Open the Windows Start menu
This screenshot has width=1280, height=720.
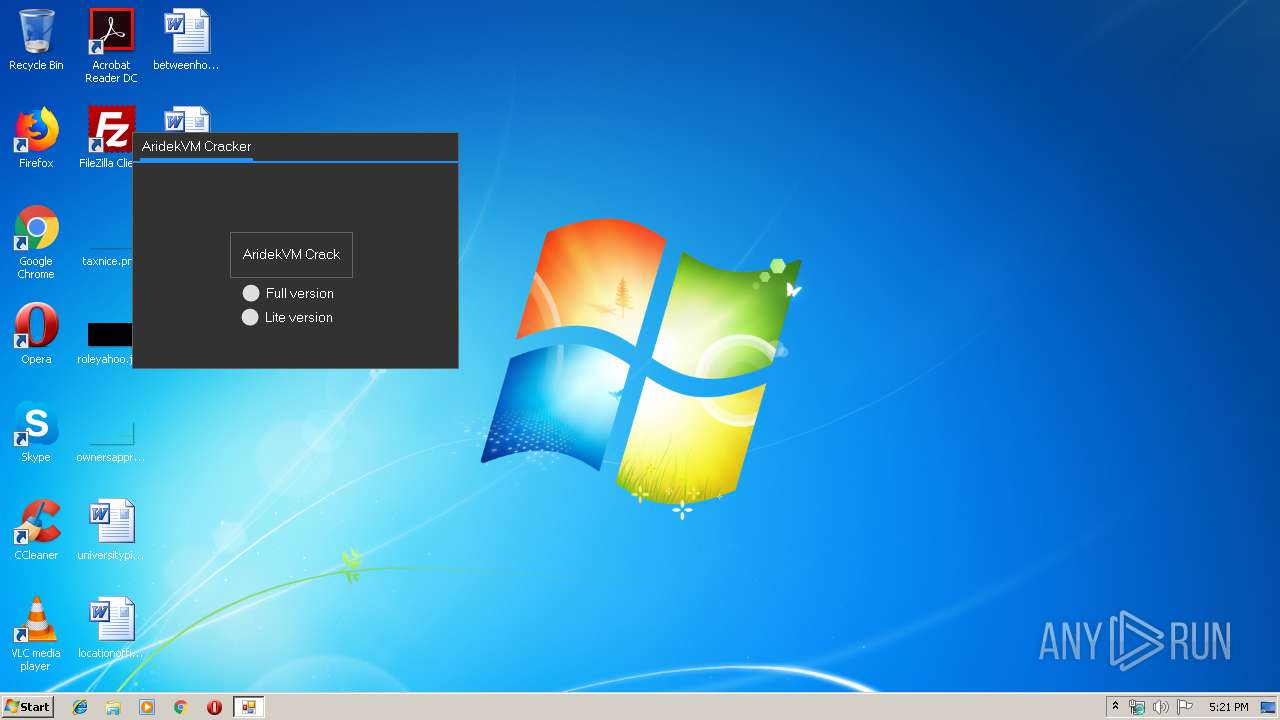[x=28, y=707]
